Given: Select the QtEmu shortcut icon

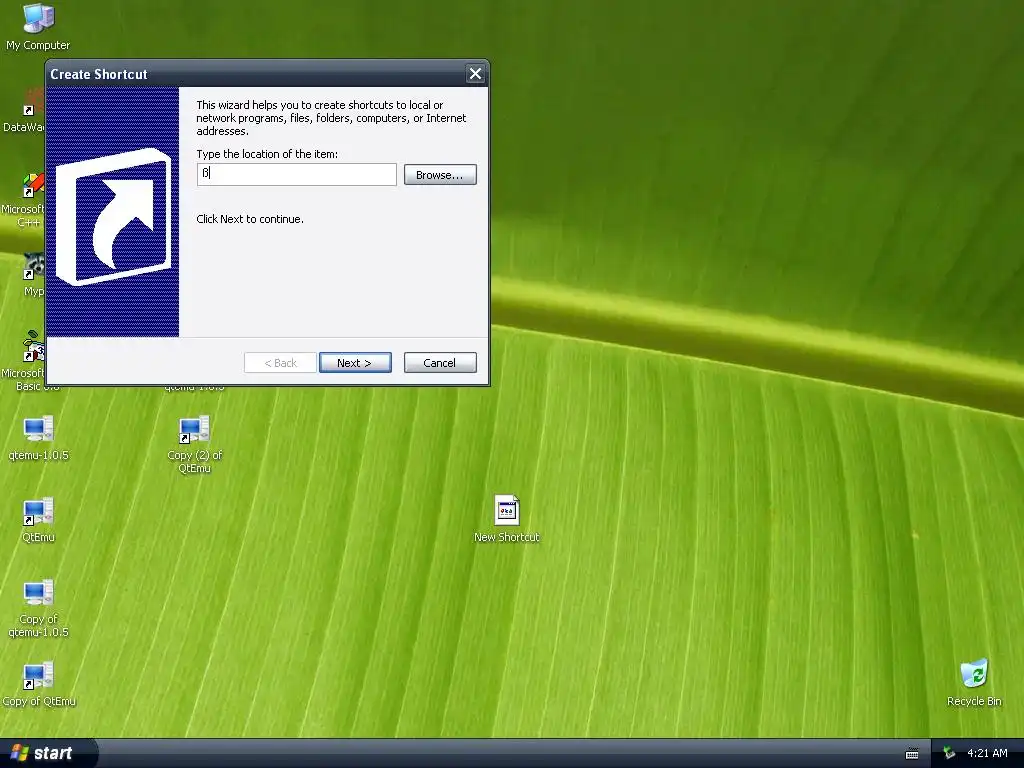Looking at the screenshot, I should (x=38, y=520).
